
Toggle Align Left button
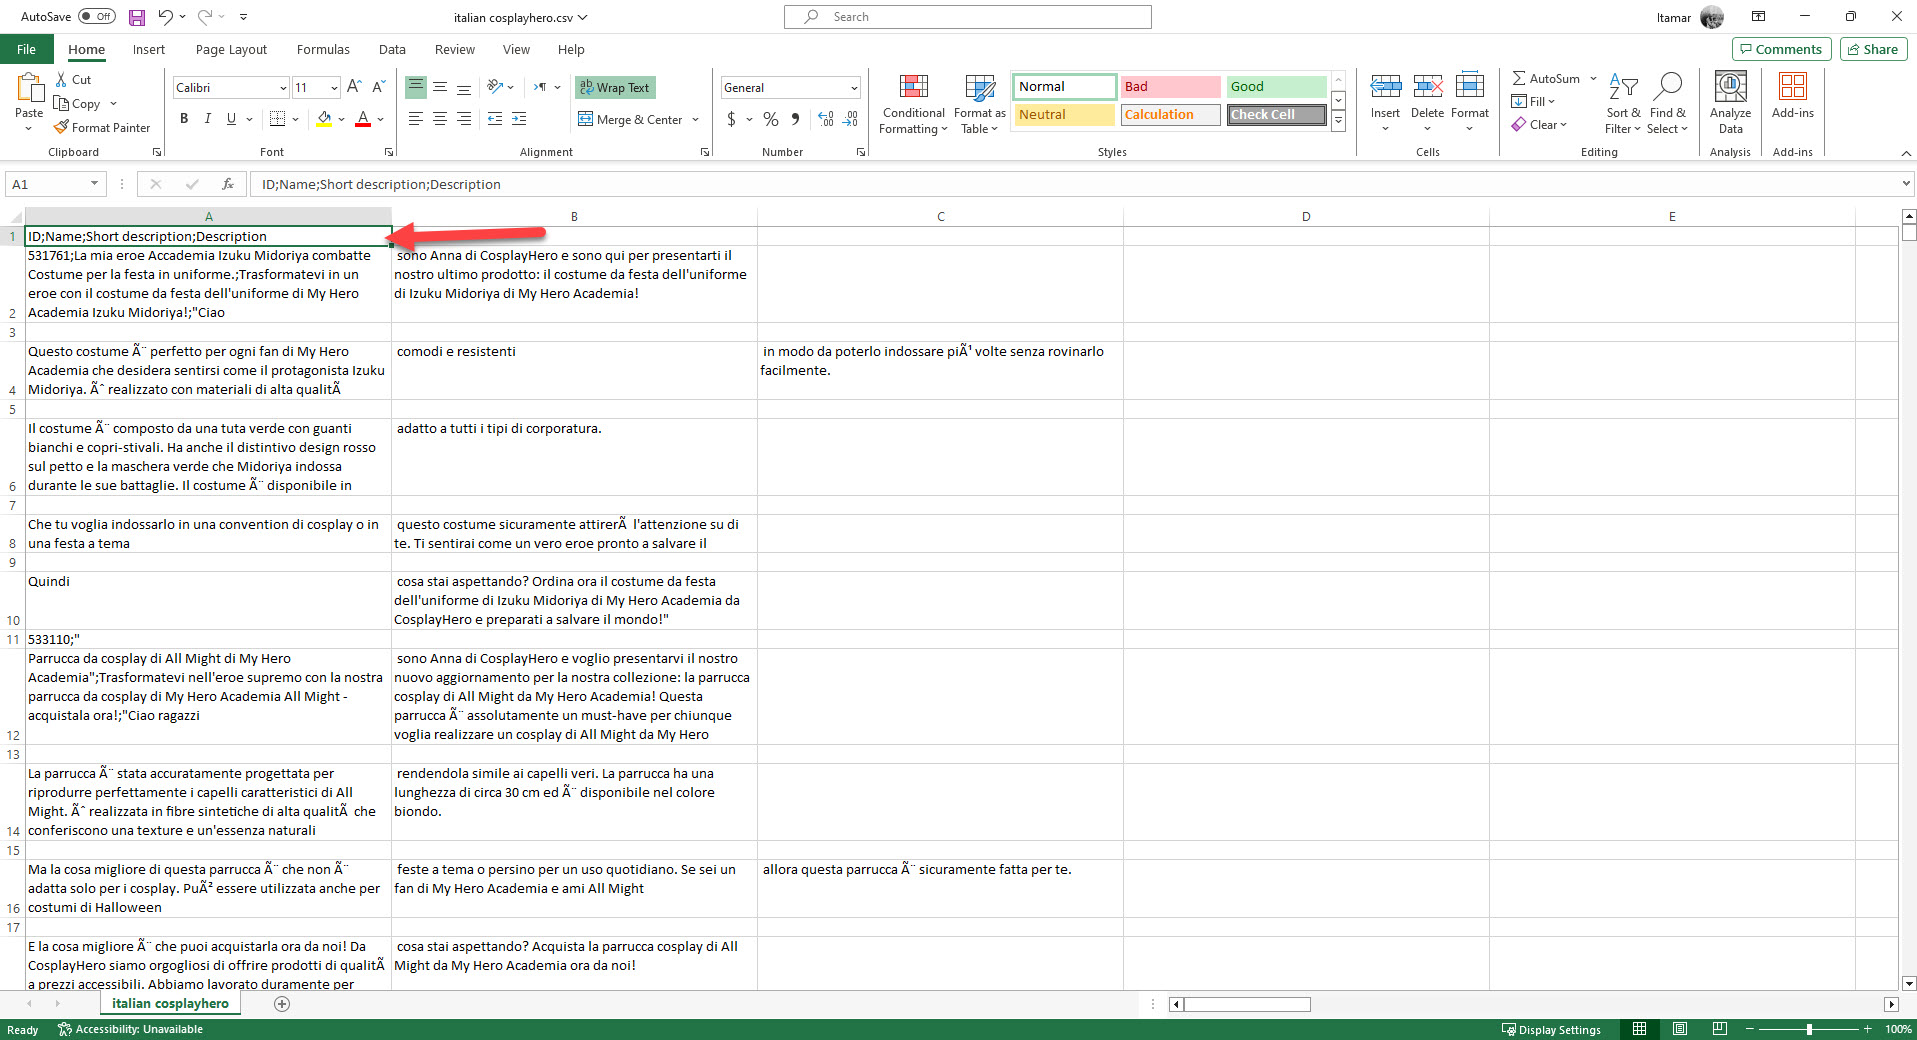(416, 119)
